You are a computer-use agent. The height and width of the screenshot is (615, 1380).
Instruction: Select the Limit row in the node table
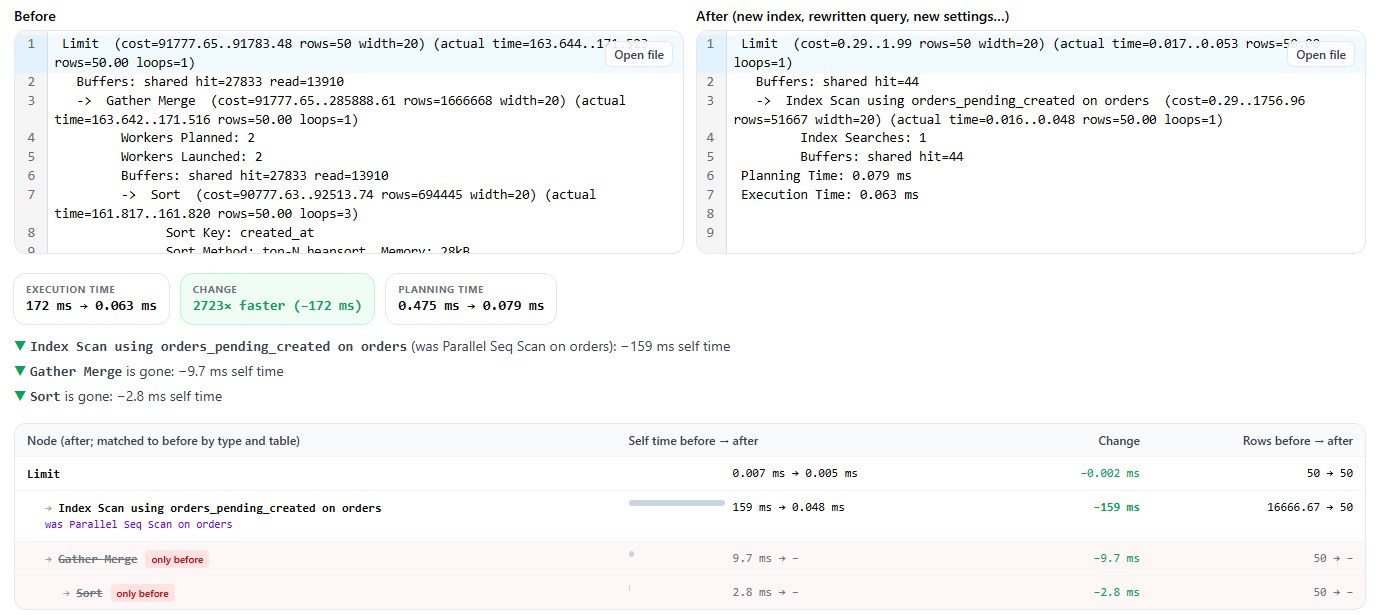690,474
